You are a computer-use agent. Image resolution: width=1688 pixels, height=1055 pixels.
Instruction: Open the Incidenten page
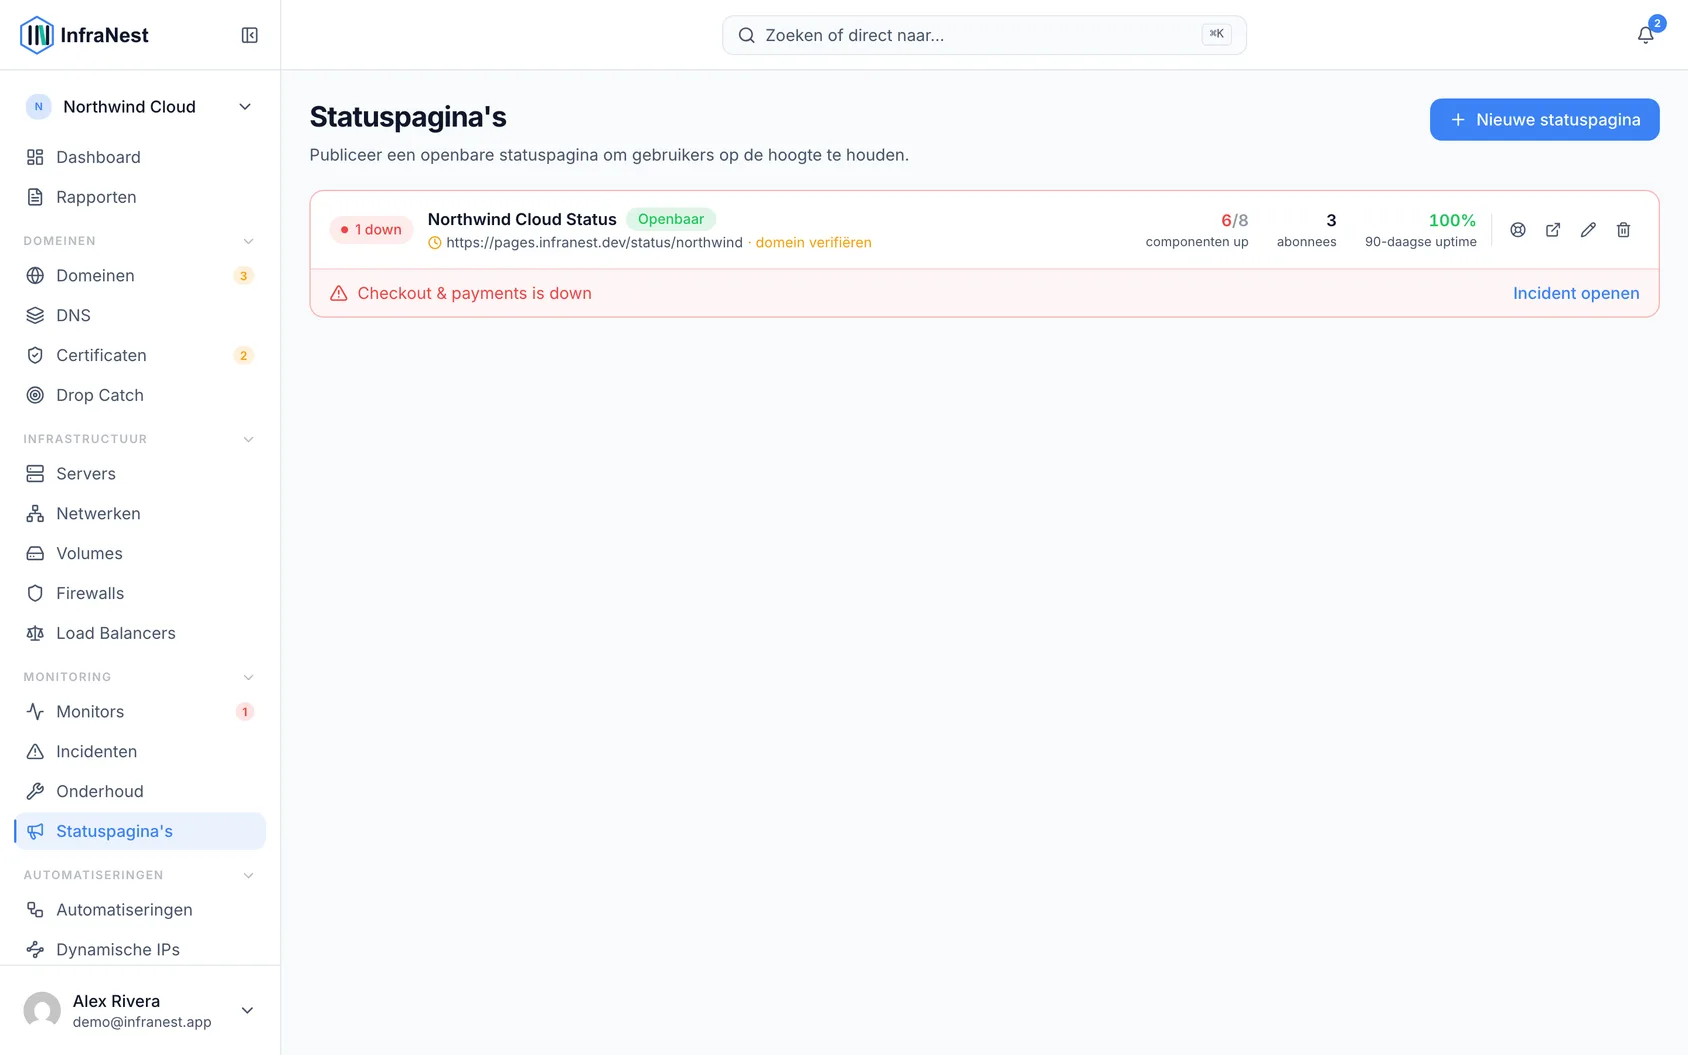[x=140, y=751]
